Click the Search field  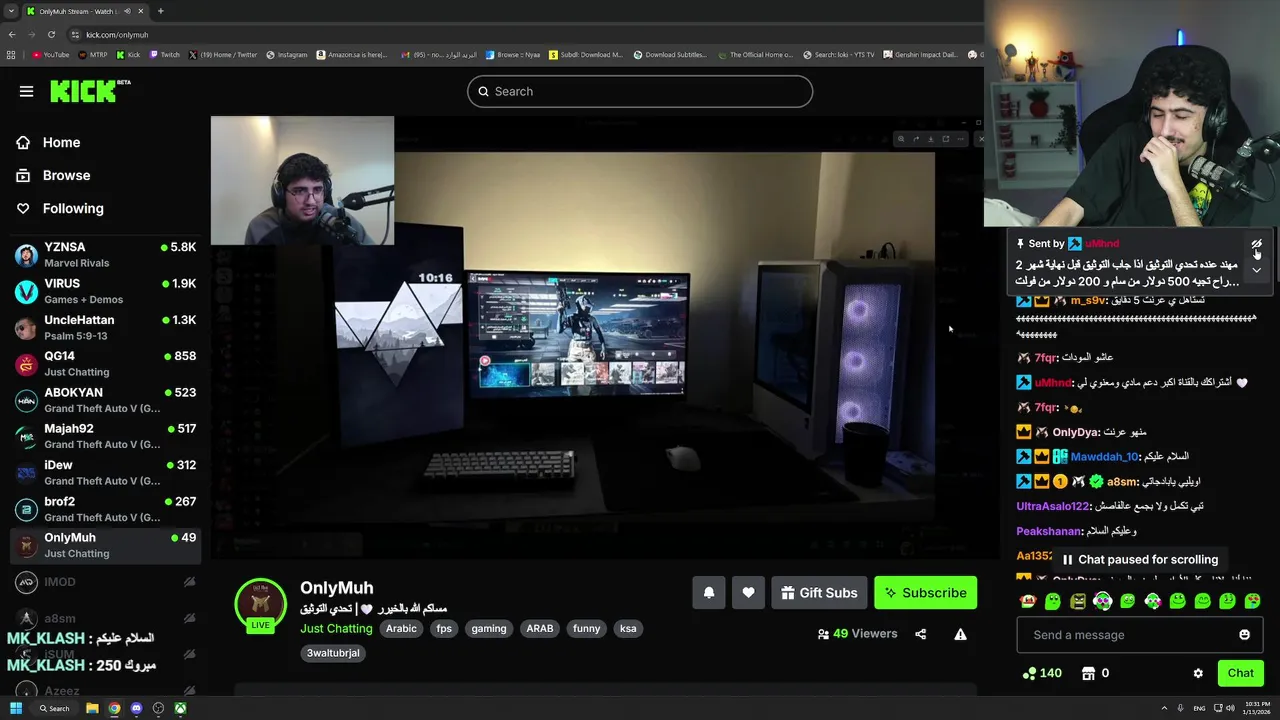pyautogui.click(x=640, y=91)
